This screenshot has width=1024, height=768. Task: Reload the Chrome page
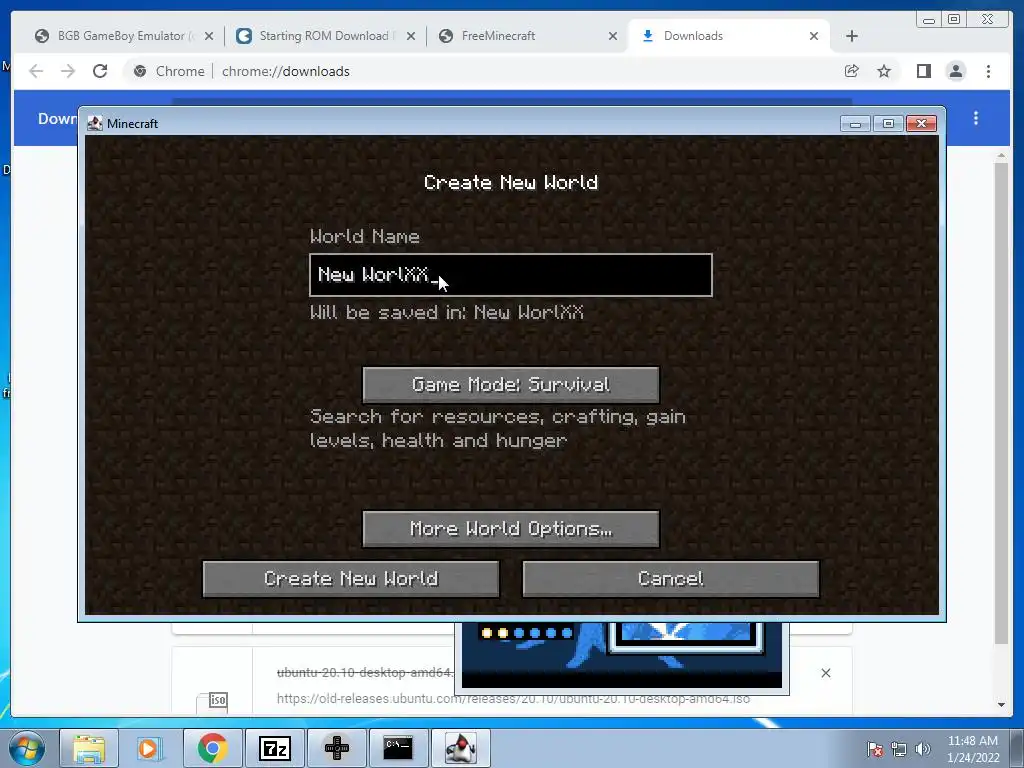click(100, 71)
